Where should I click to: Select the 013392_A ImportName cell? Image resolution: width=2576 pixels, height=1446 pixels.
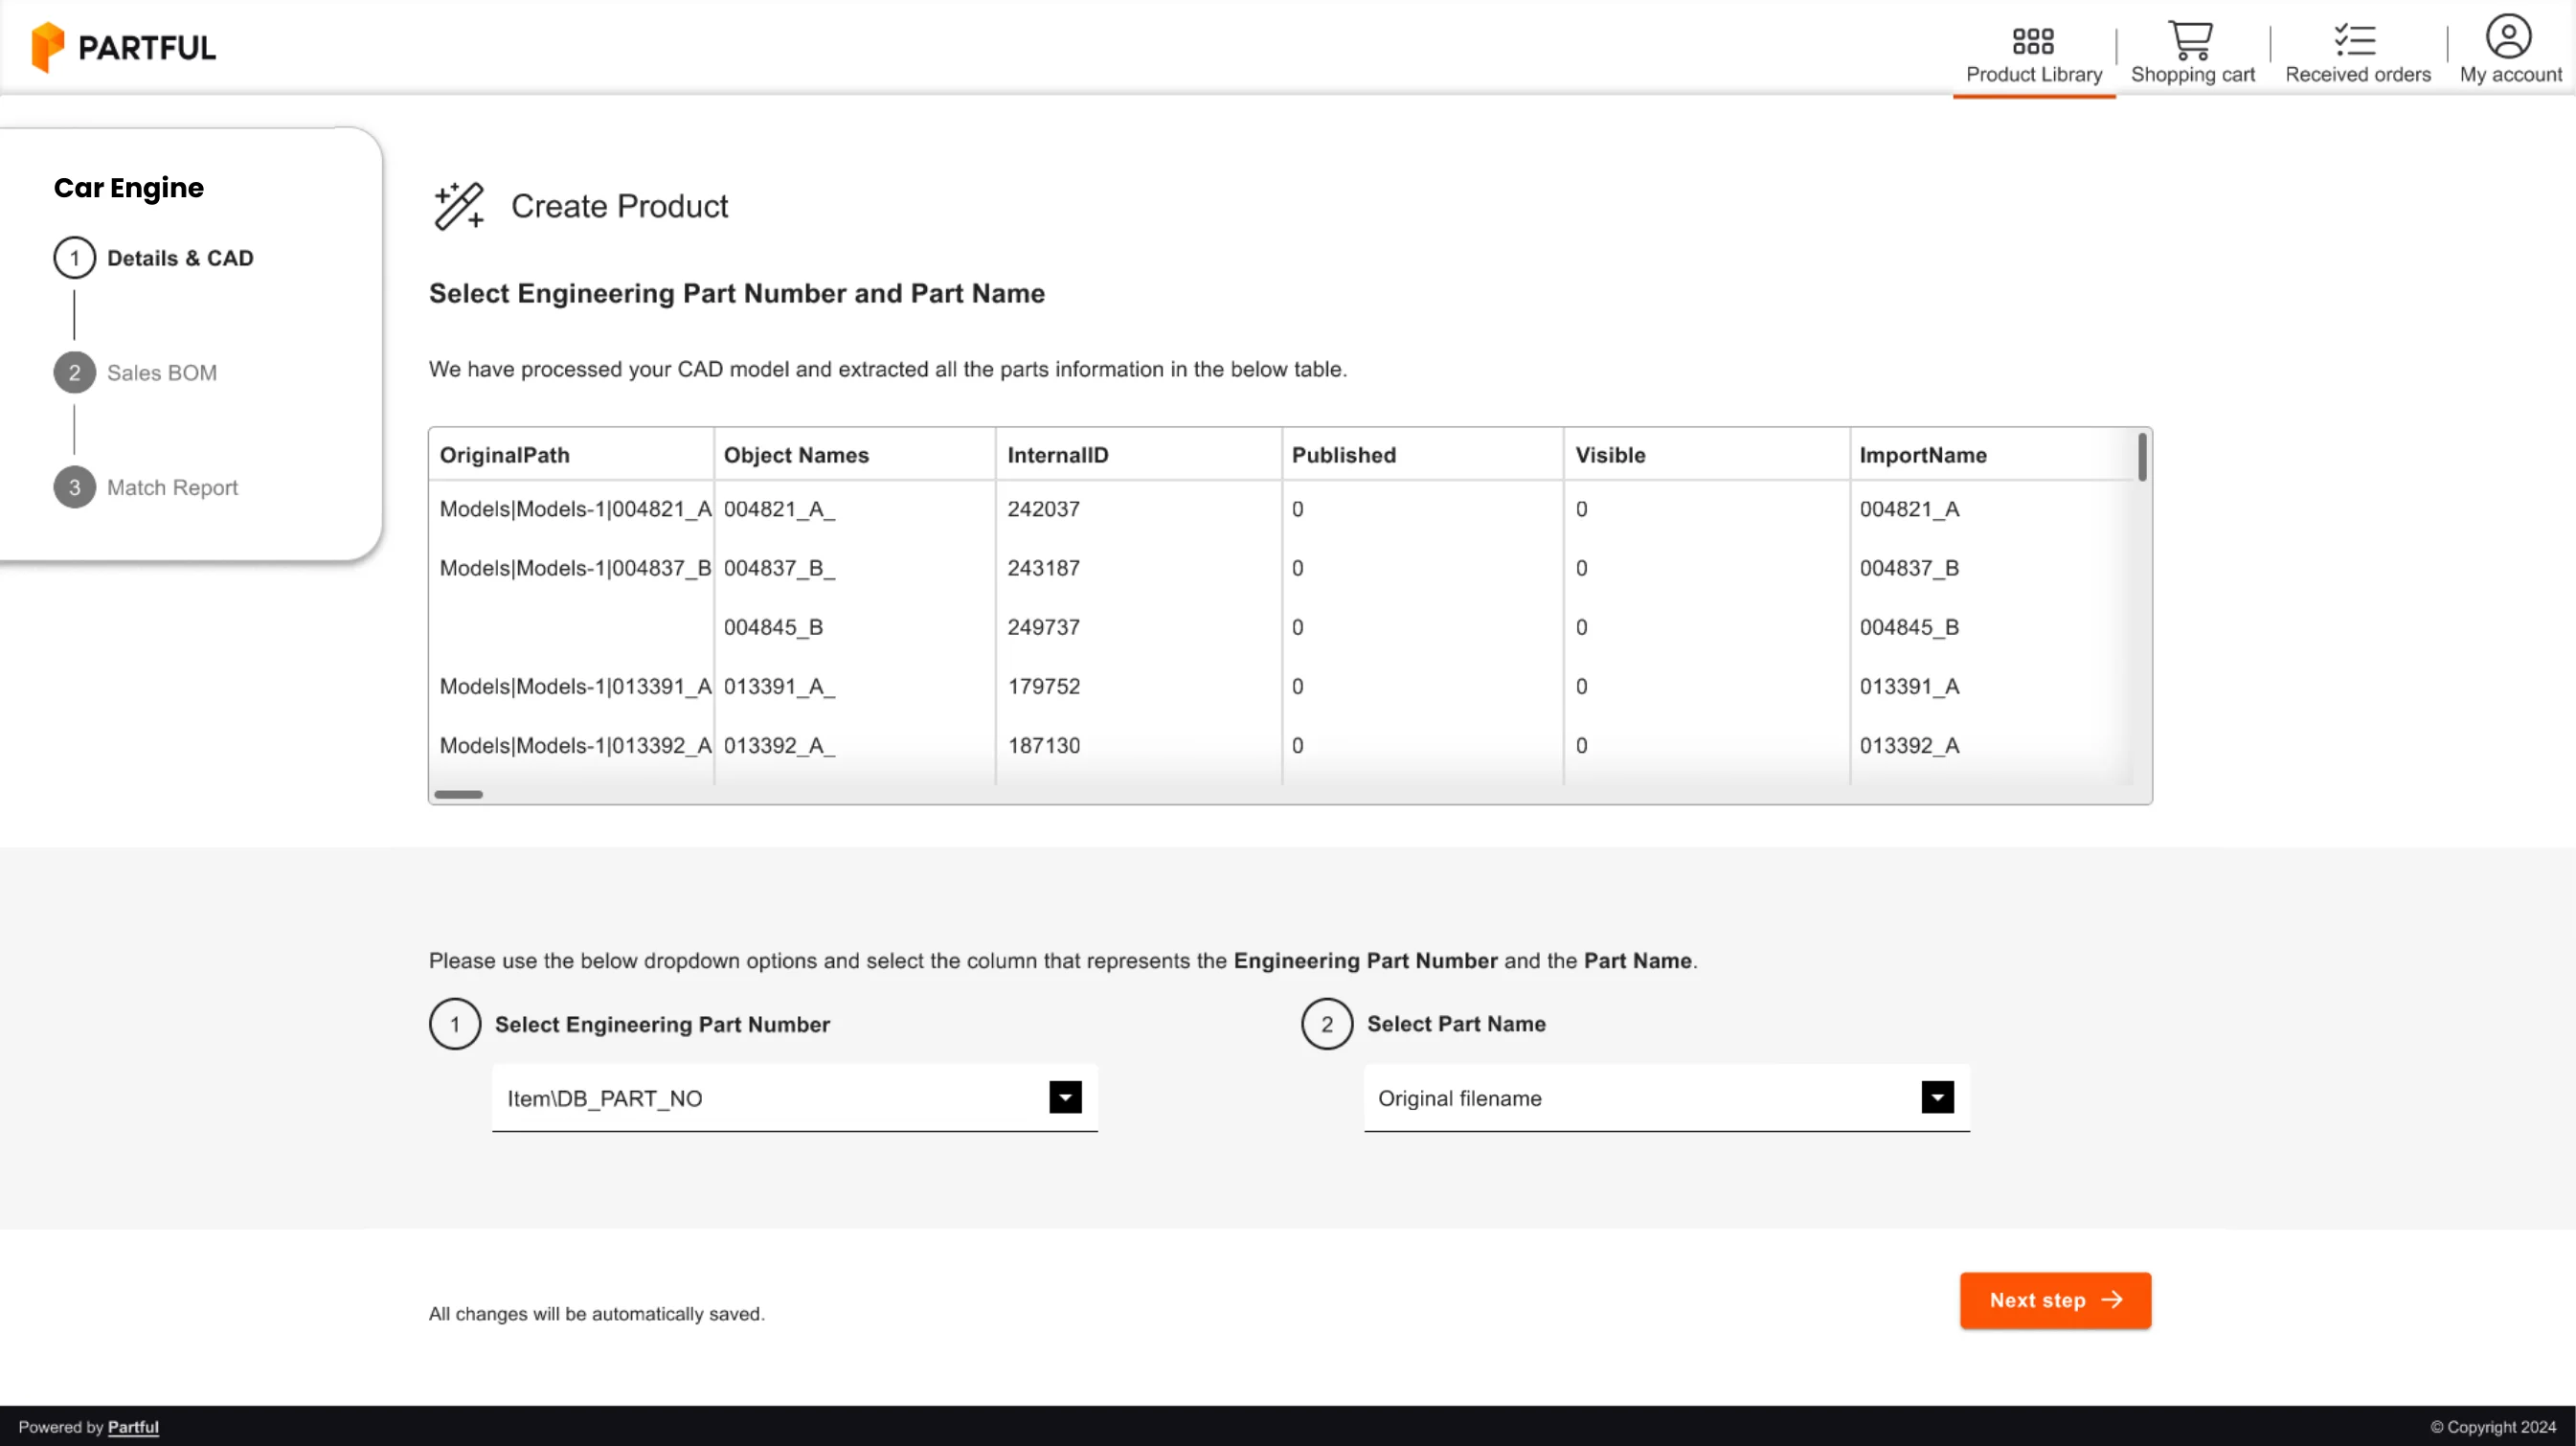1909,745
